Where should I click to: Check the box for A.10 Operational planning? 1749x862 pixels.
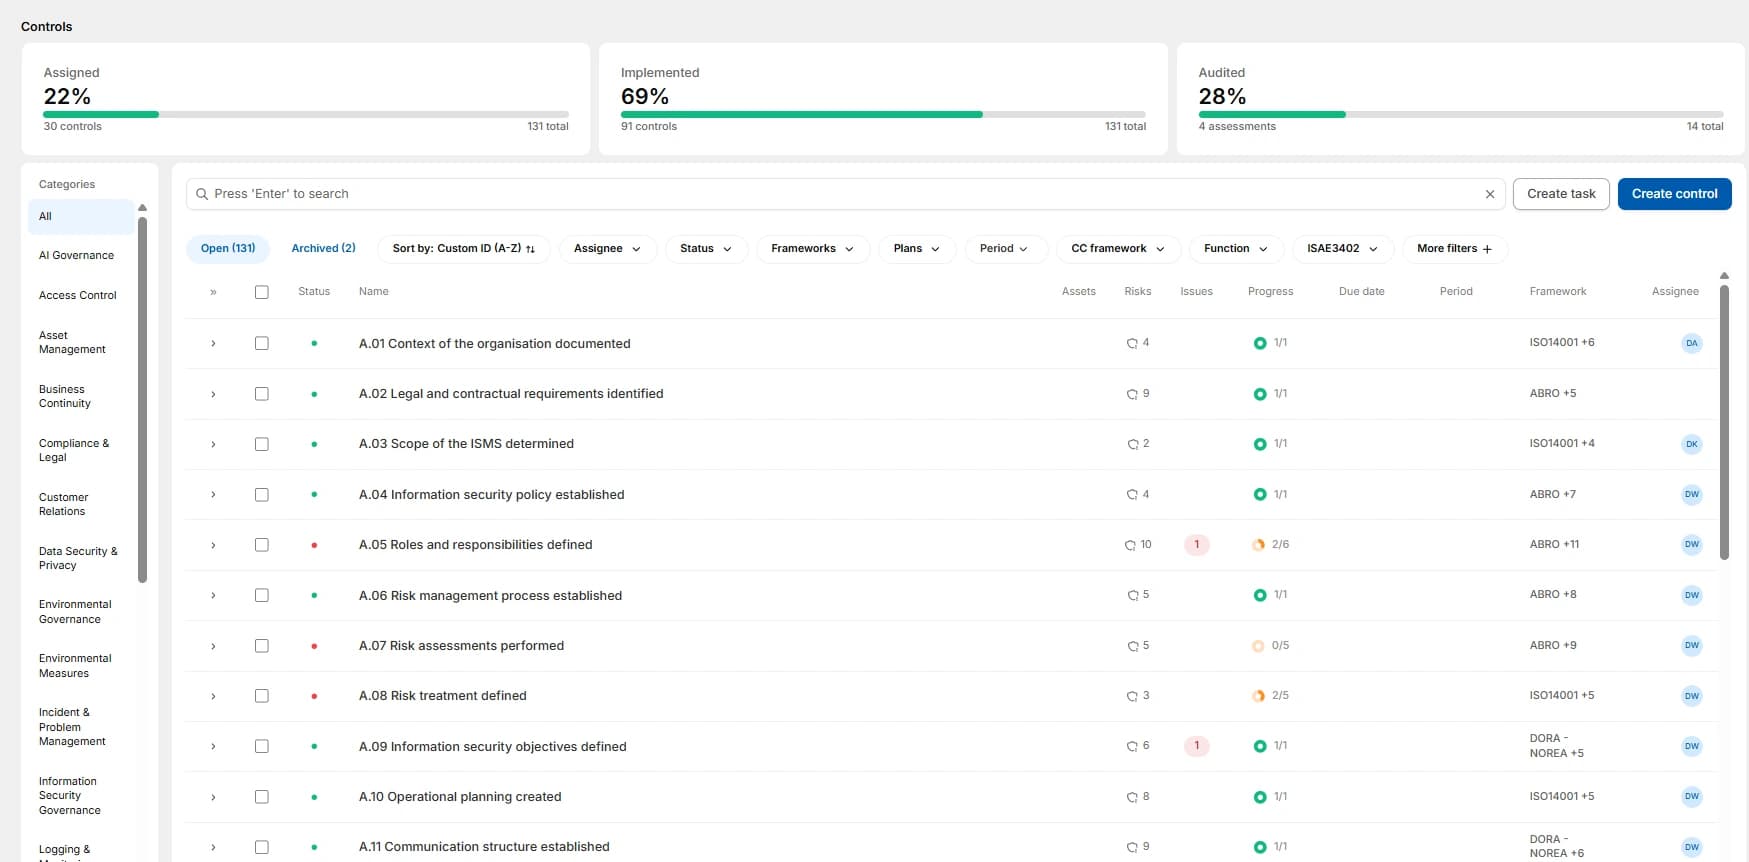(262, 797)
